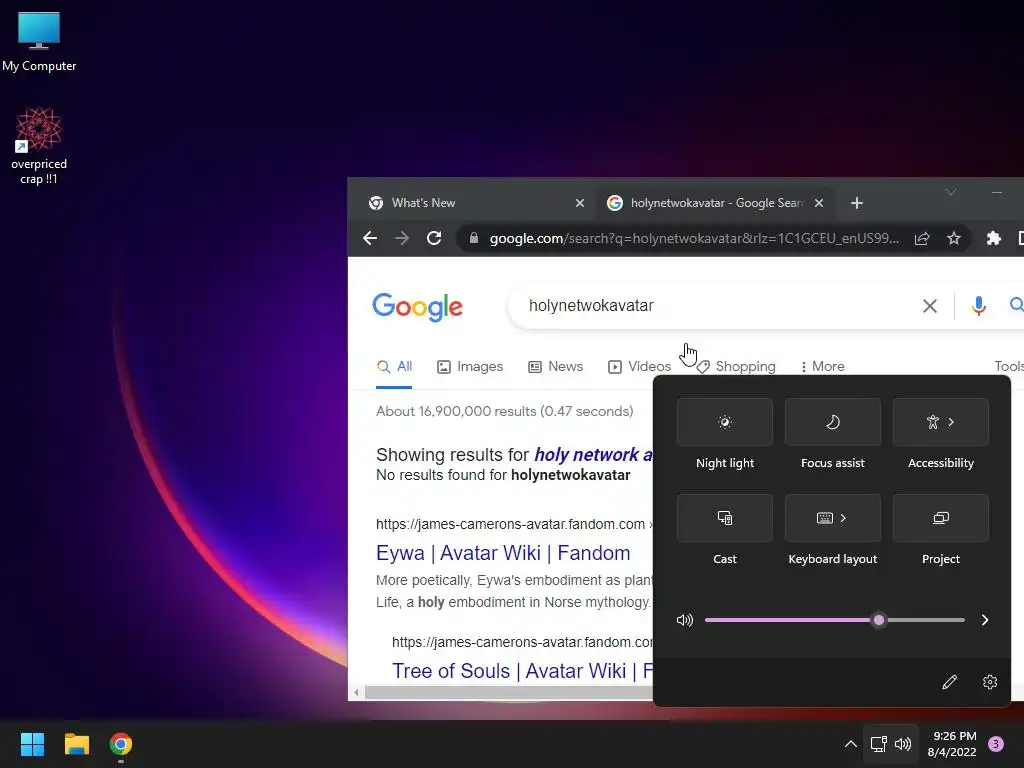The image size is (1024, 768).
Task: Close the What's New tab
Action: pyautogui.click(x=579, y=203)
